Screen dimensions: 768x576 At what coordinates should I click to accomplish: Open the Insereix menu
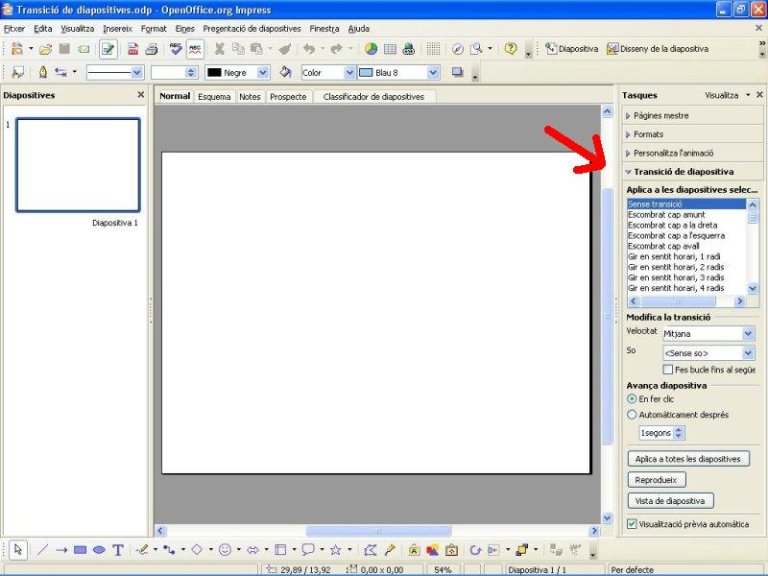(x=118, y=29)
